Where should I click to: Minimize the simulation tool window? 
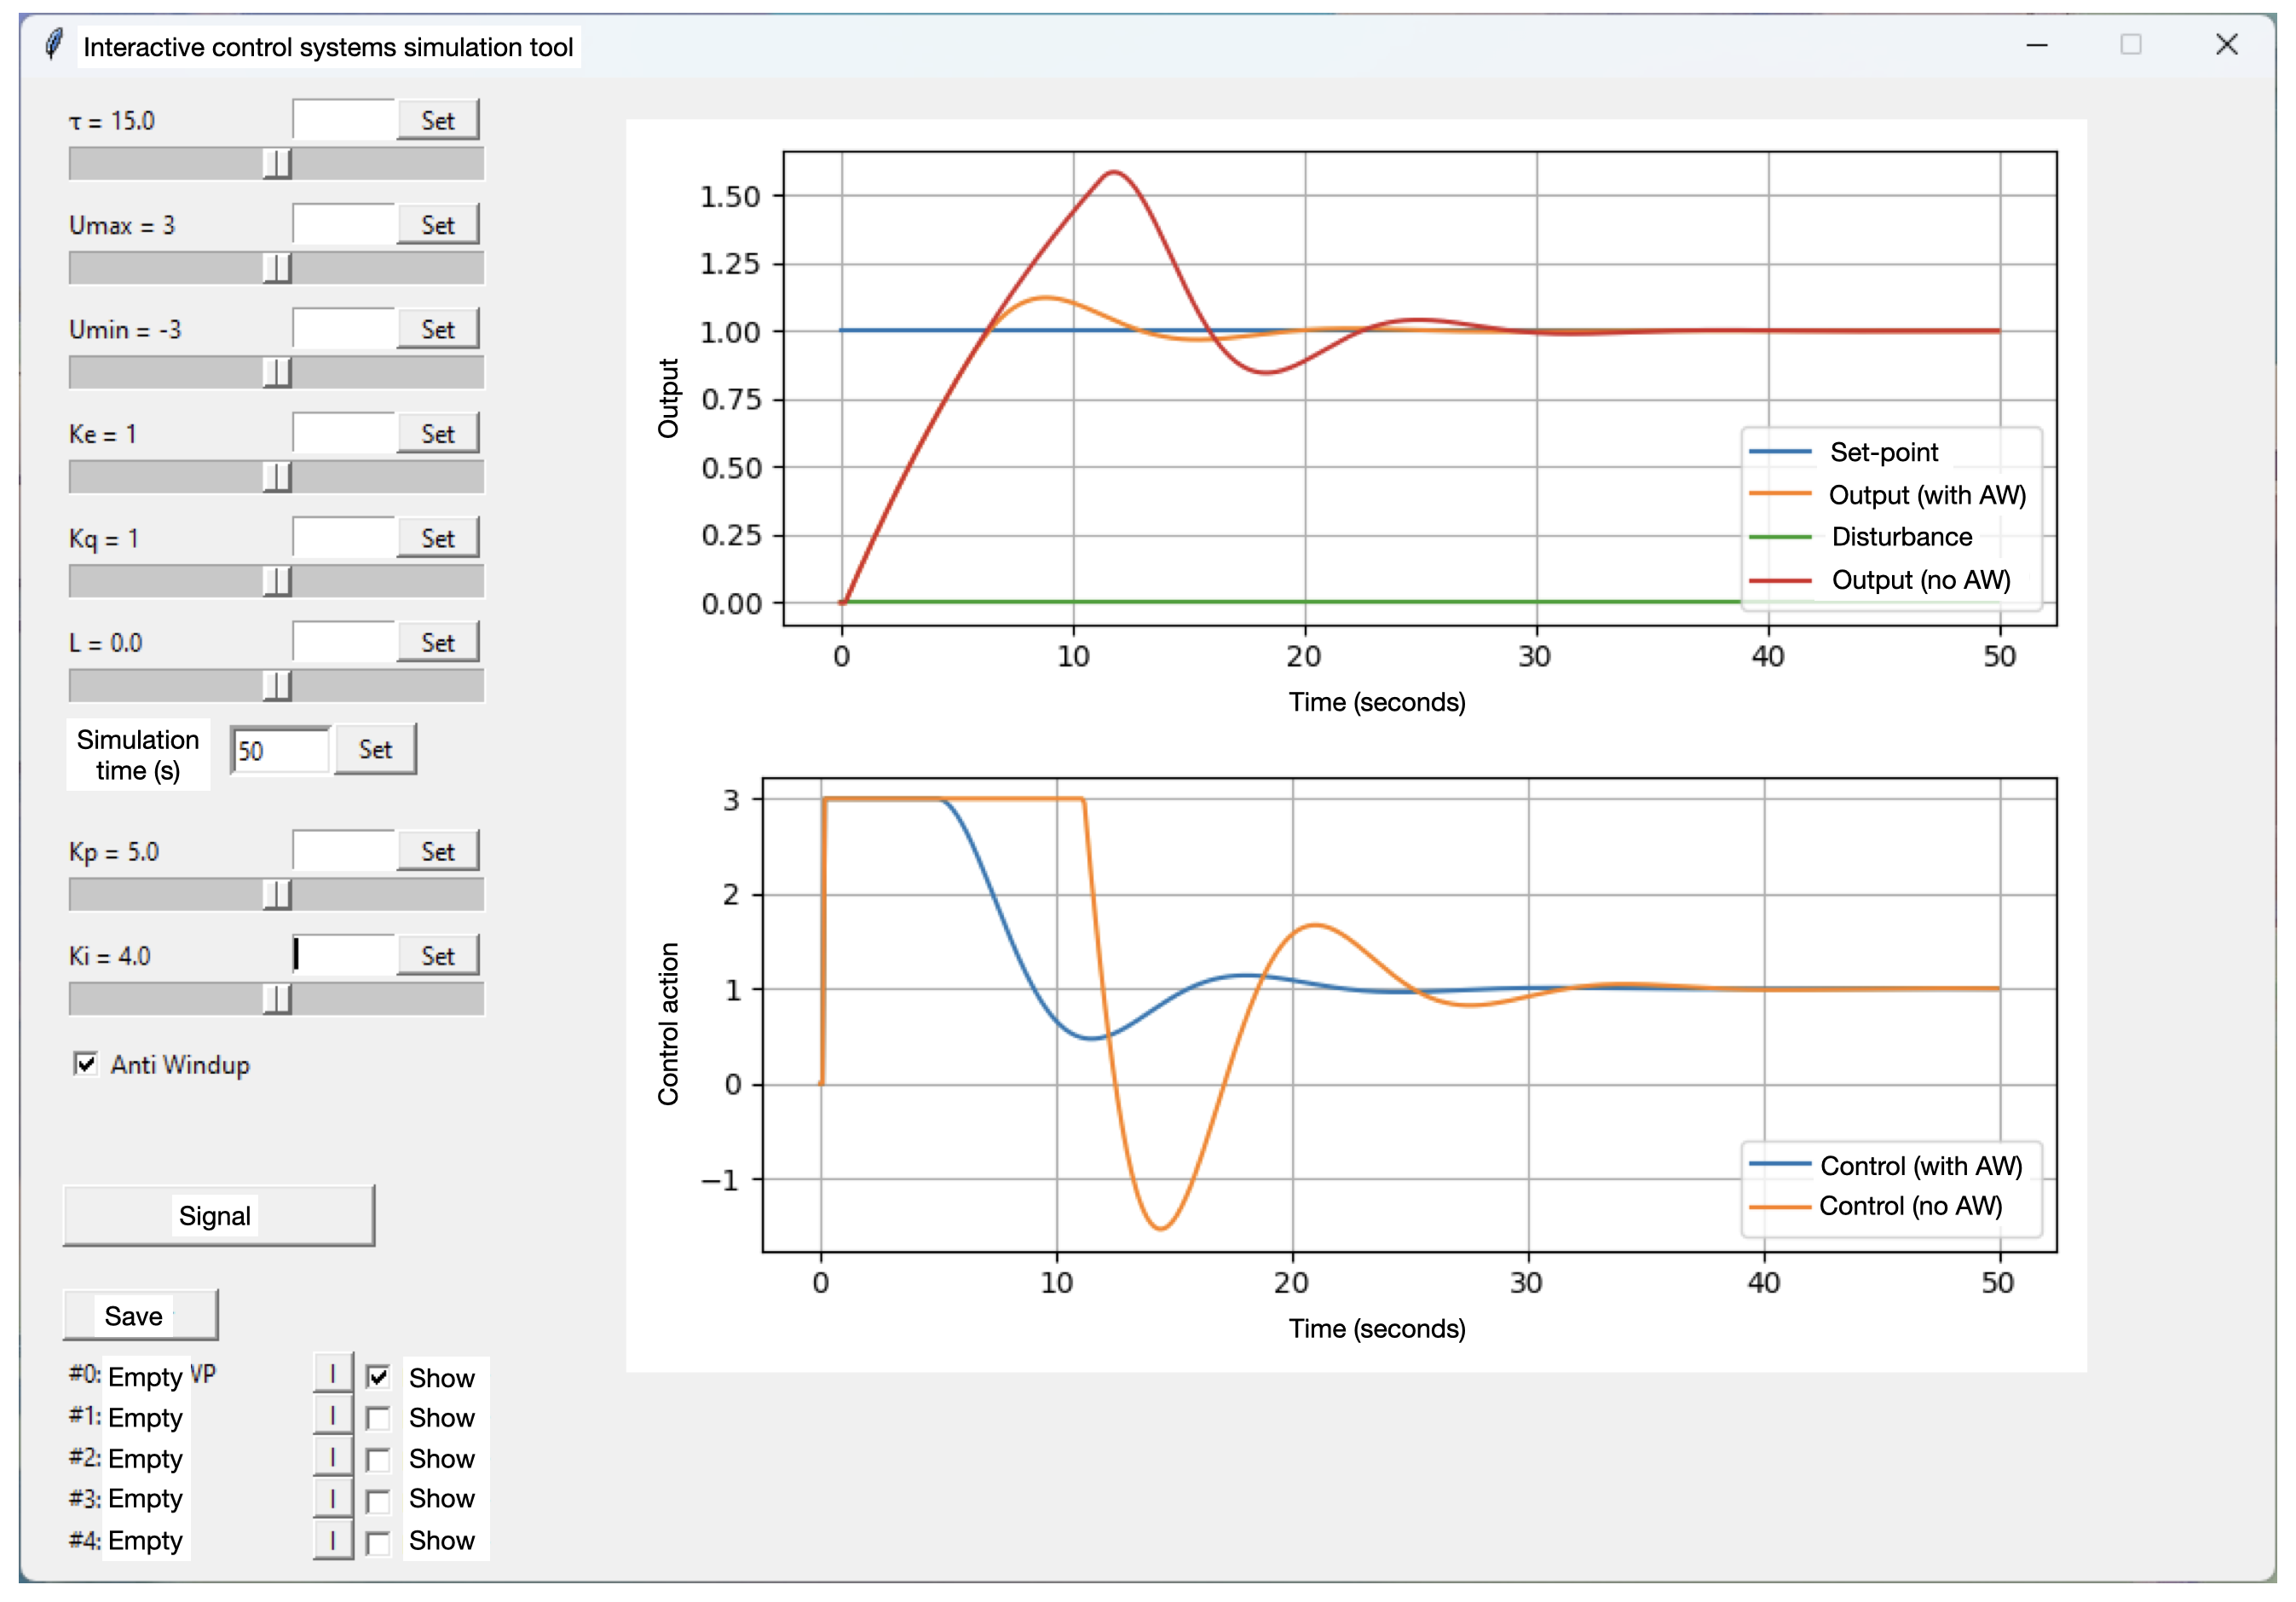pyautogui.click(x=2037, y=45)
